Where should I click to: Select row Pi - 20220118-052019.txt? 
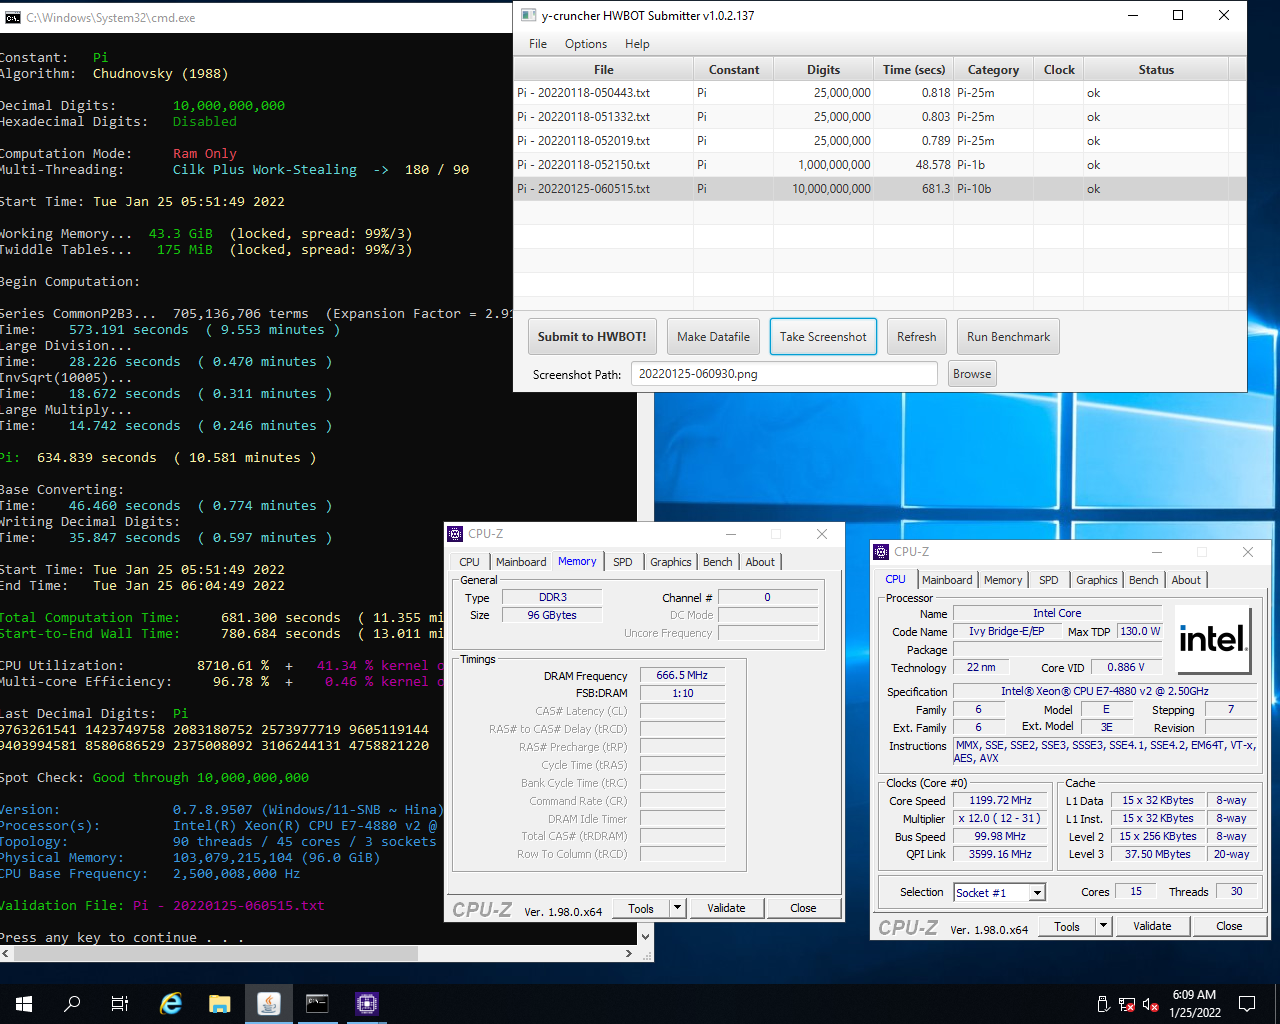tap(880, 141)
